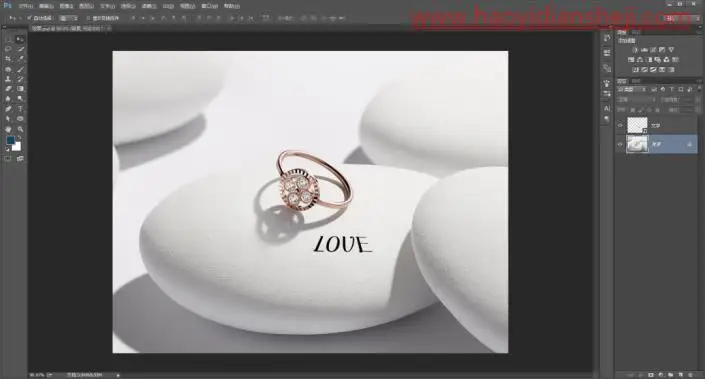Image resolution: width=705 pixels, height=379 pixels.
Task: Select the Horizontal Type tool
Action: 20,109
